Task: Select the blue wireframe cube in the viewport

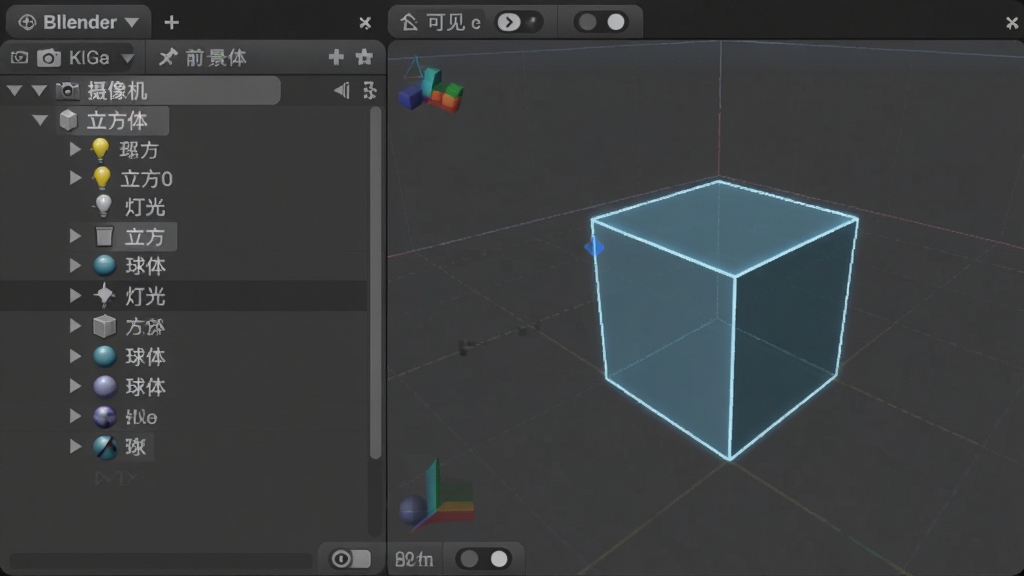Action: tap(725, 320)
